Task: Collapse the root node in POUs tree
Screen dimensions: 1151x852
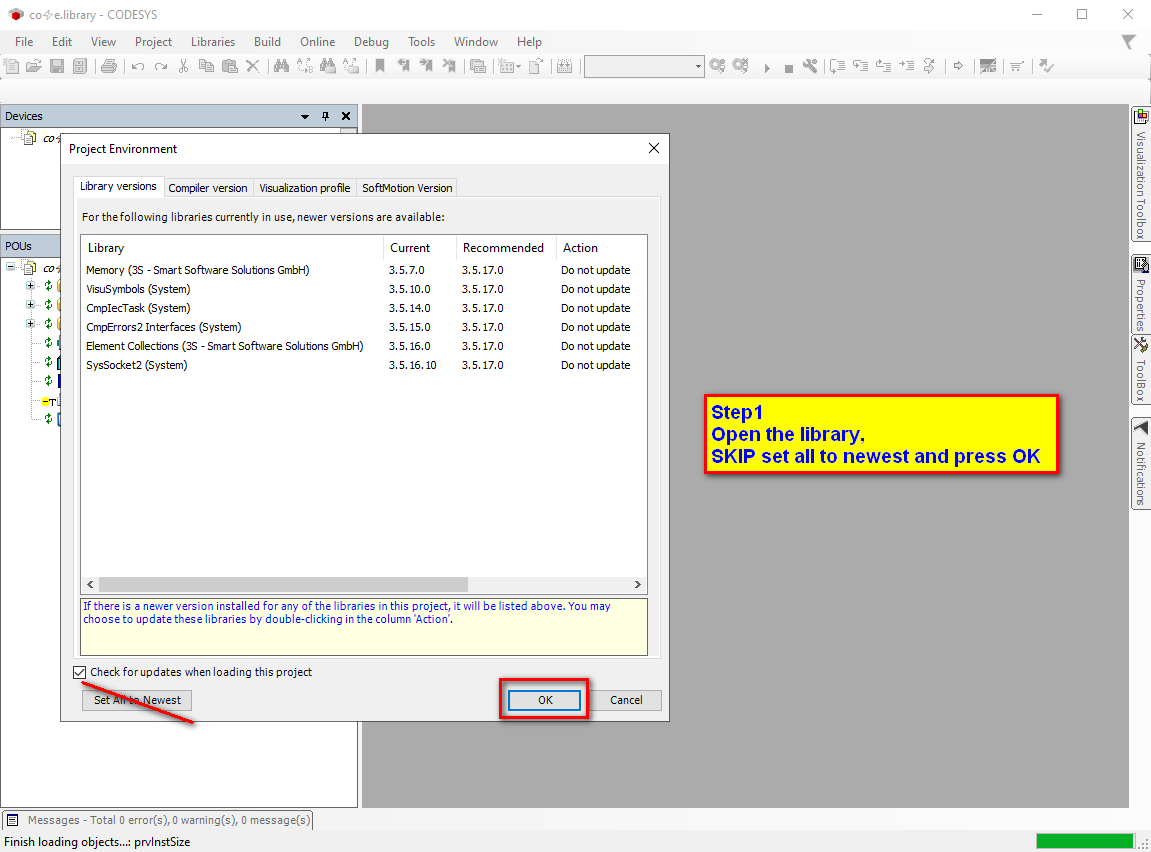Action: click(11, 267)
